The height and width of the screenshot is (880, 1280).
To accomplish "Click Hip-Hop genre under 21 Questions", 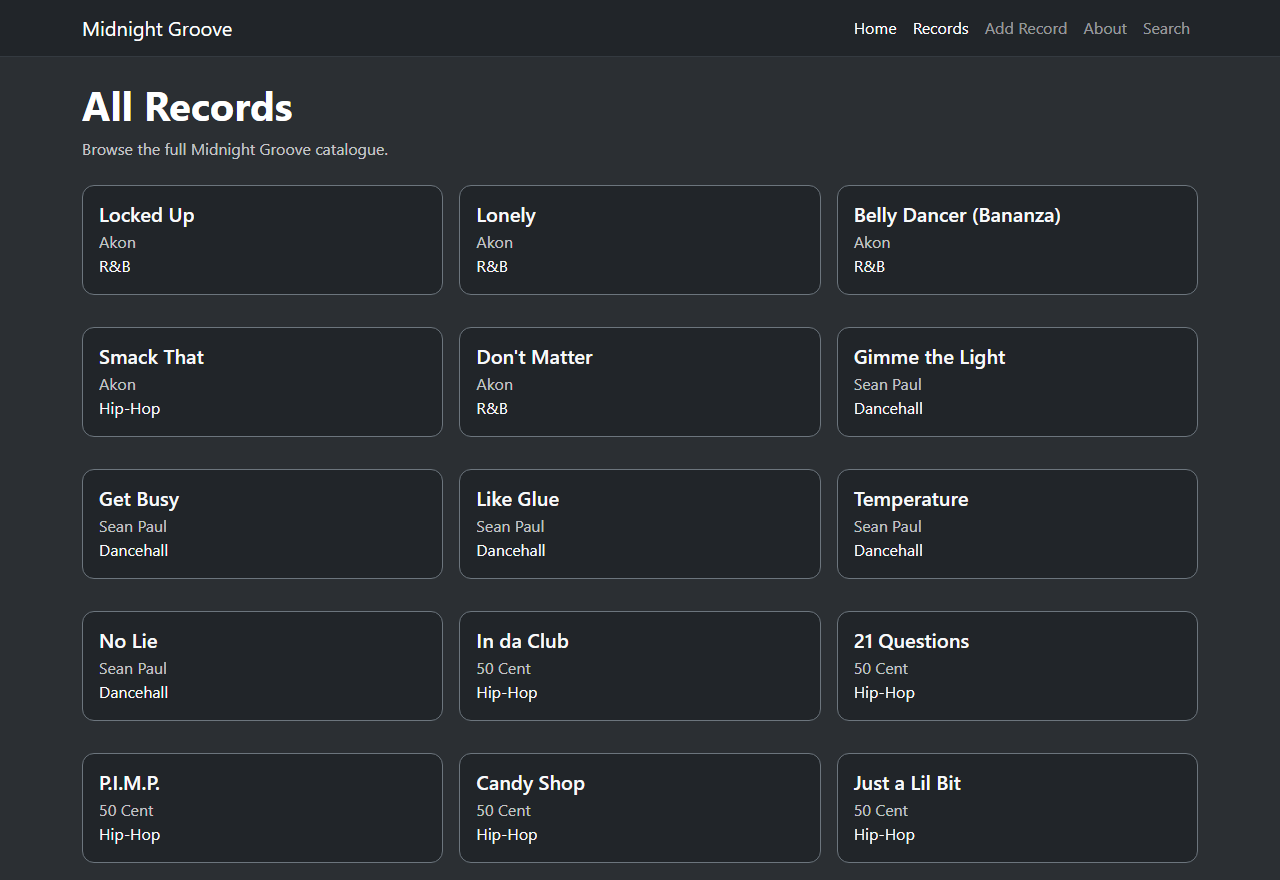I will coord(884,692).
